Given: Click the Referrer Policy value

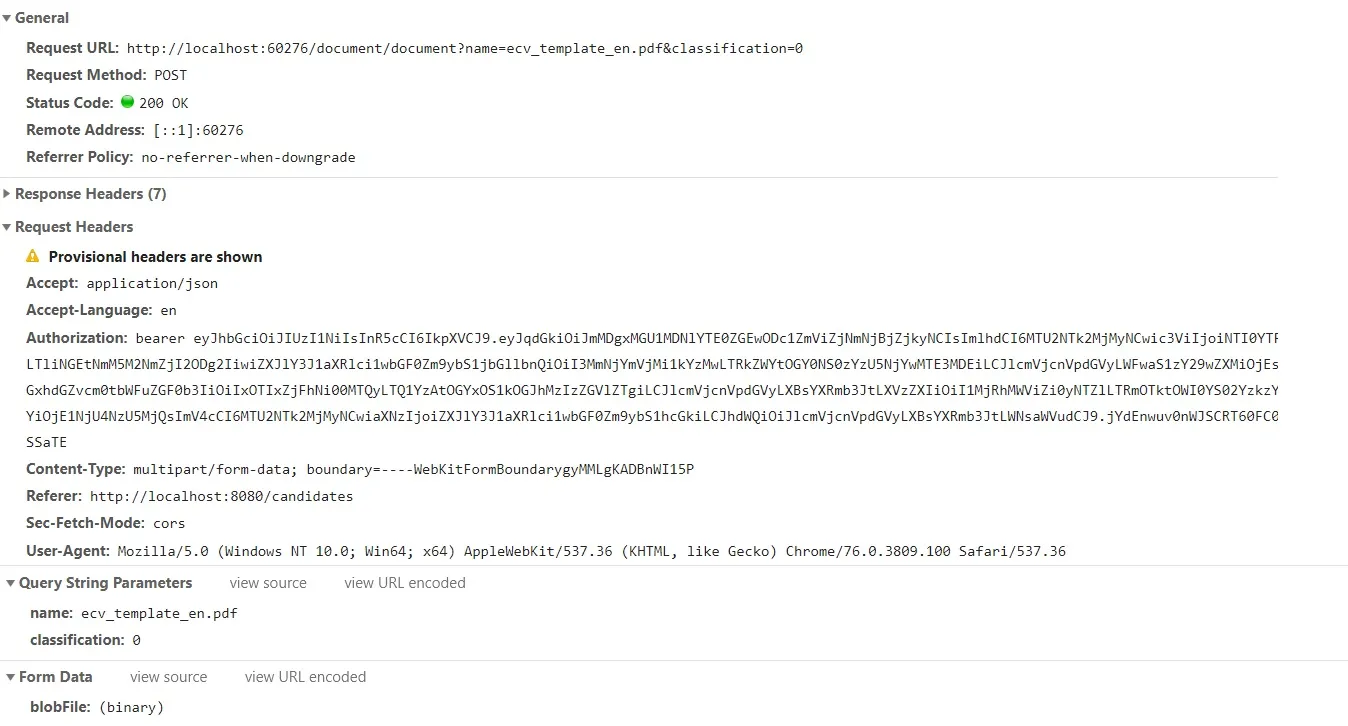Looking at the screenshot, I should coord(248,157).
